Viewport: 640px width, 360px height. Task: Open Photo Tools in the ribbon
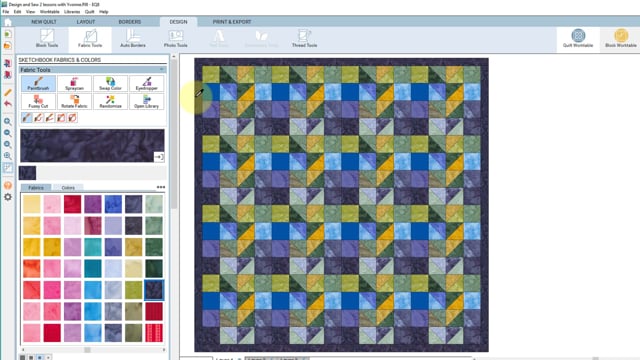(176, 39)
